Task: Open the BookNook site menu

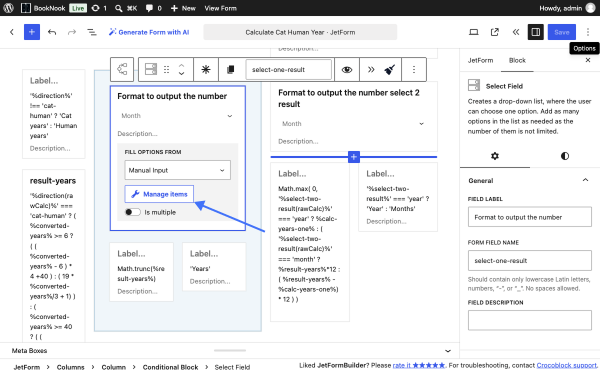Action: 43,8
